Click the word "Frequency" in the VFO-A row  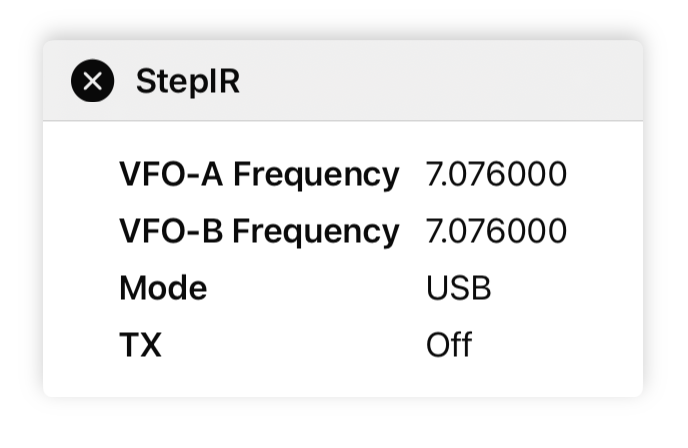(316, 175)
